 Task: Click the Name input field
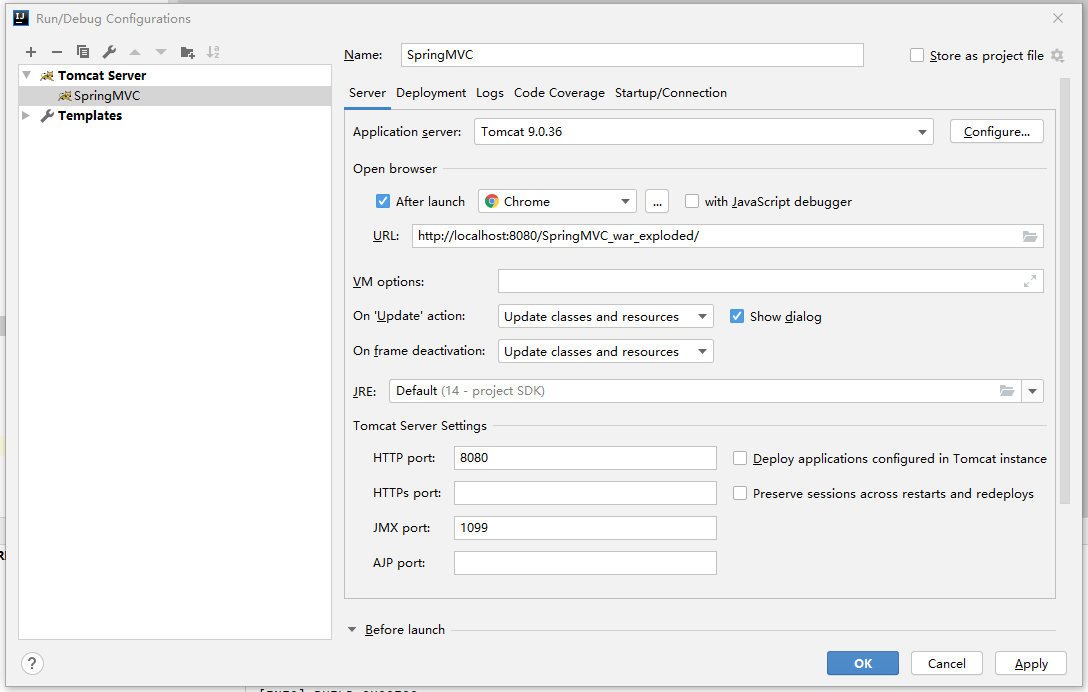tap(632, 55)
